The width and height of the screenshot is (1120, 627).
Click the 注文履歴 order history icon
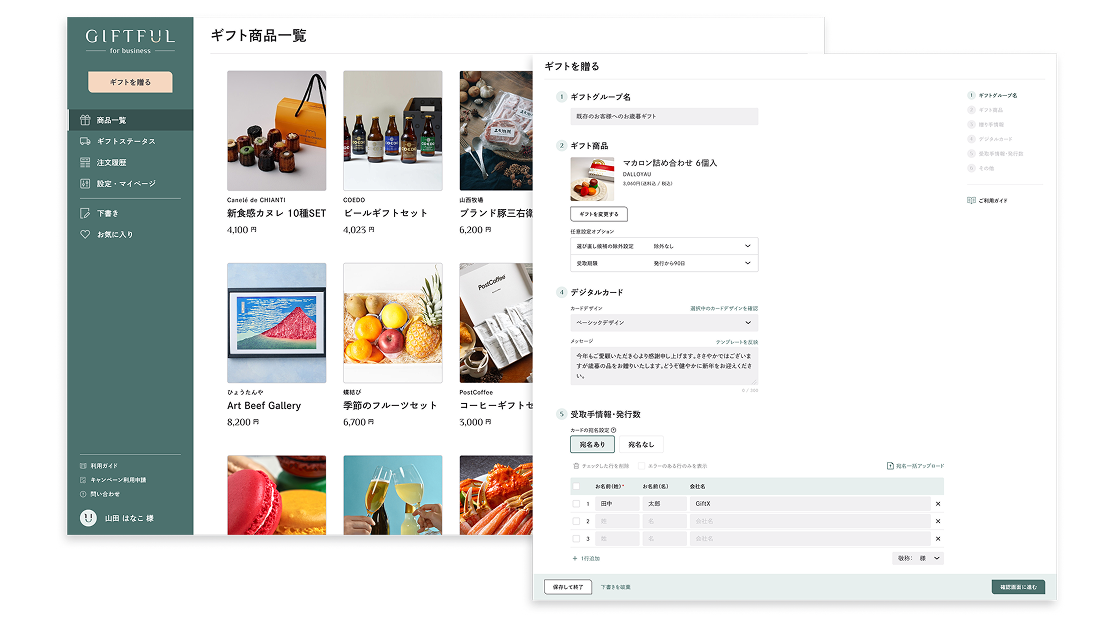tap(86, 162)
